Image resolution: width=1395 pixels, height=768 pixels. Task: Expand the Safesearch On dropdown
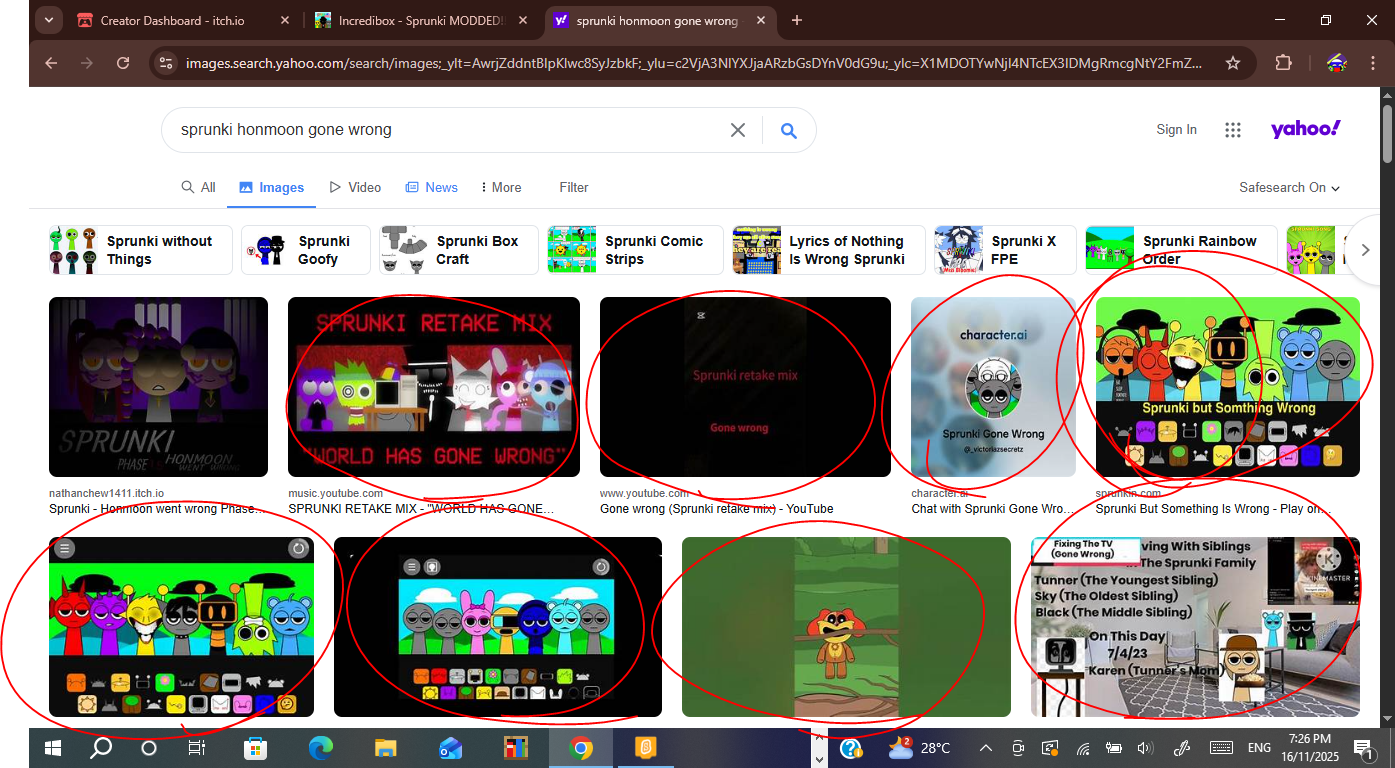(1289, 187)
